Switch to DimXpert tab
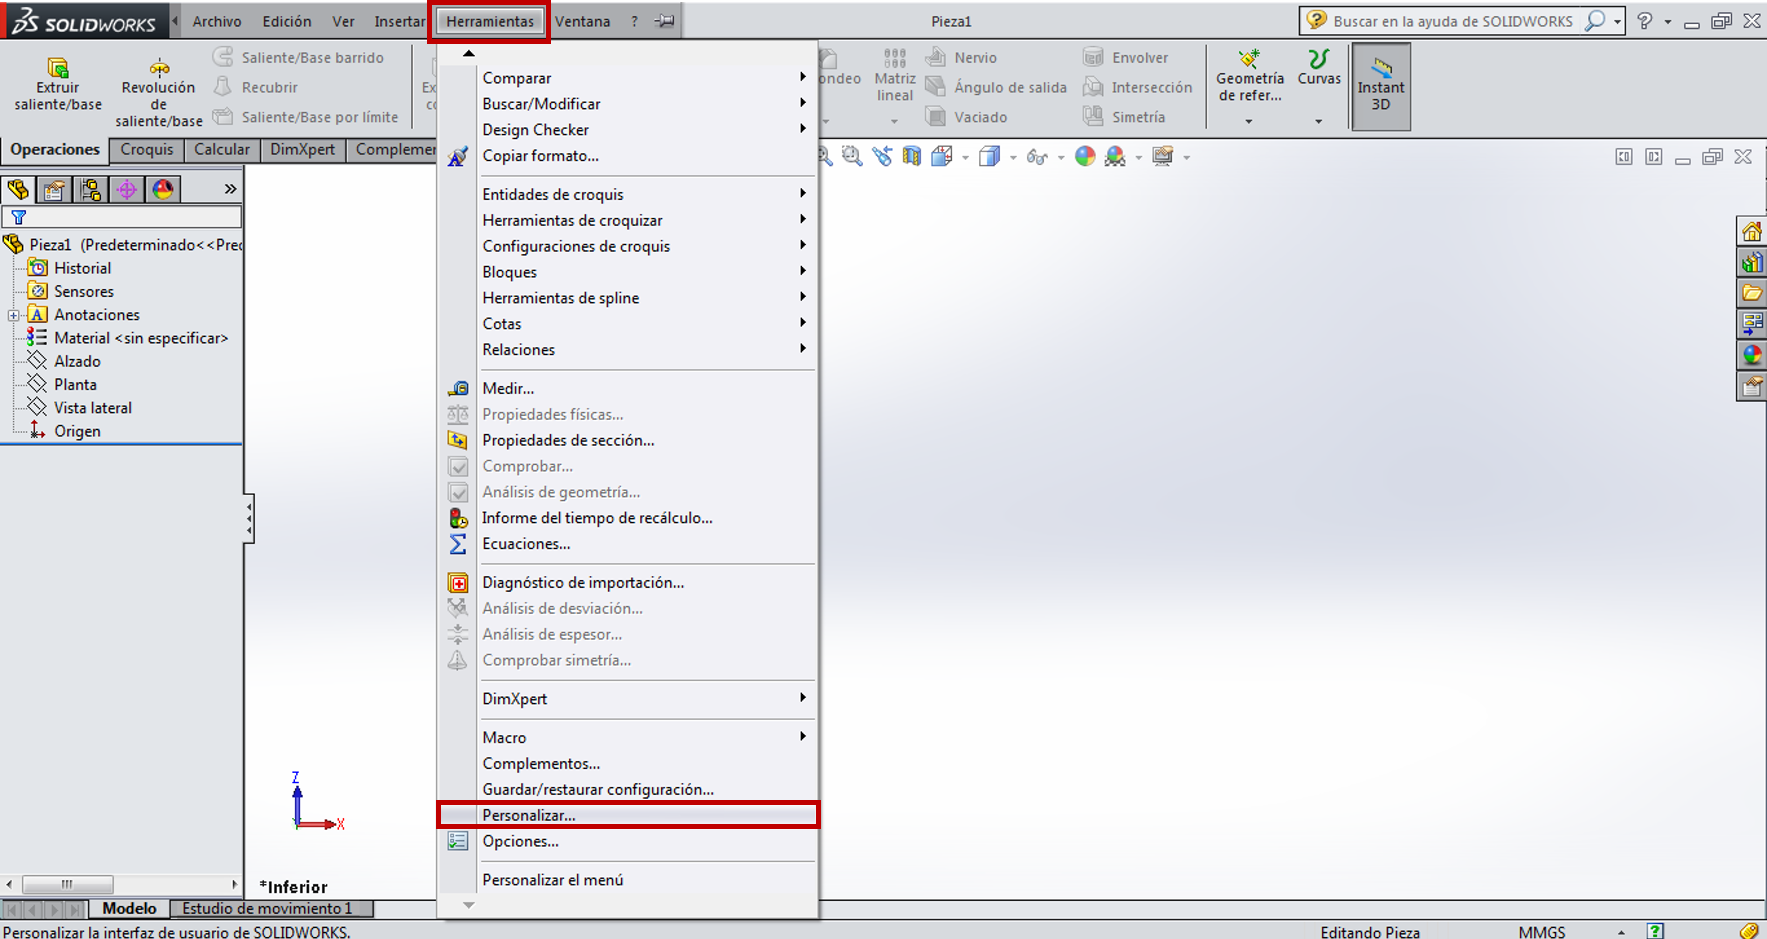 (x=303, y=149)
